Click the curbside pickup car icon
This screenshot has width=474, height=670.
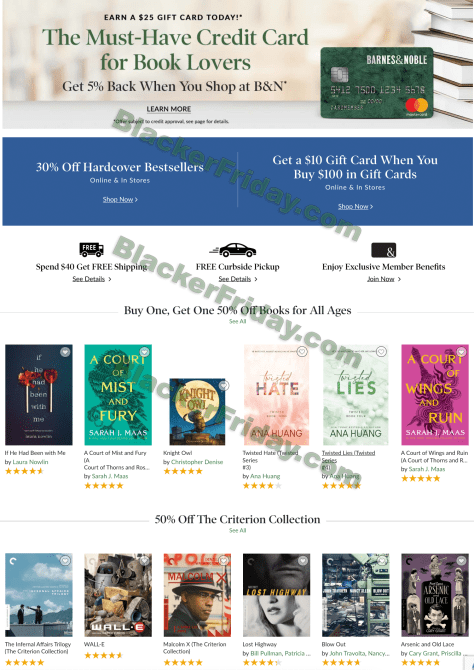click(x=233, y=250)
